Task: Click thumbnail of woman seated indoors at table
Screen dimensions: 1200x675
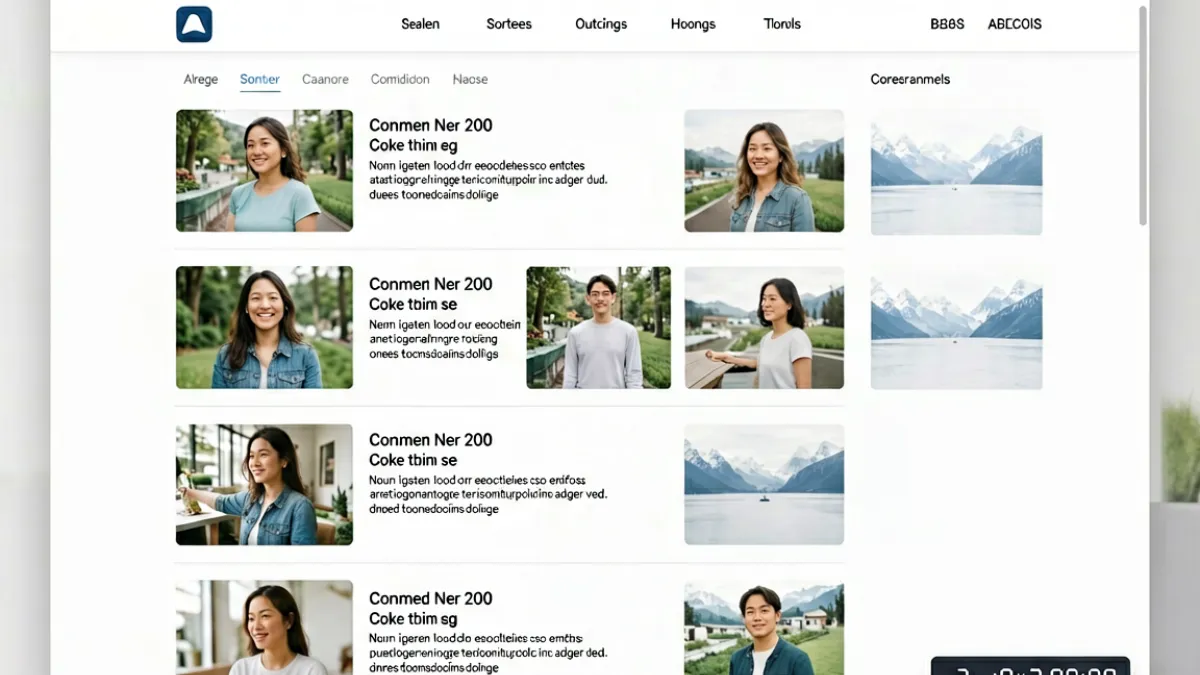Action: click(x=264, y=485)
